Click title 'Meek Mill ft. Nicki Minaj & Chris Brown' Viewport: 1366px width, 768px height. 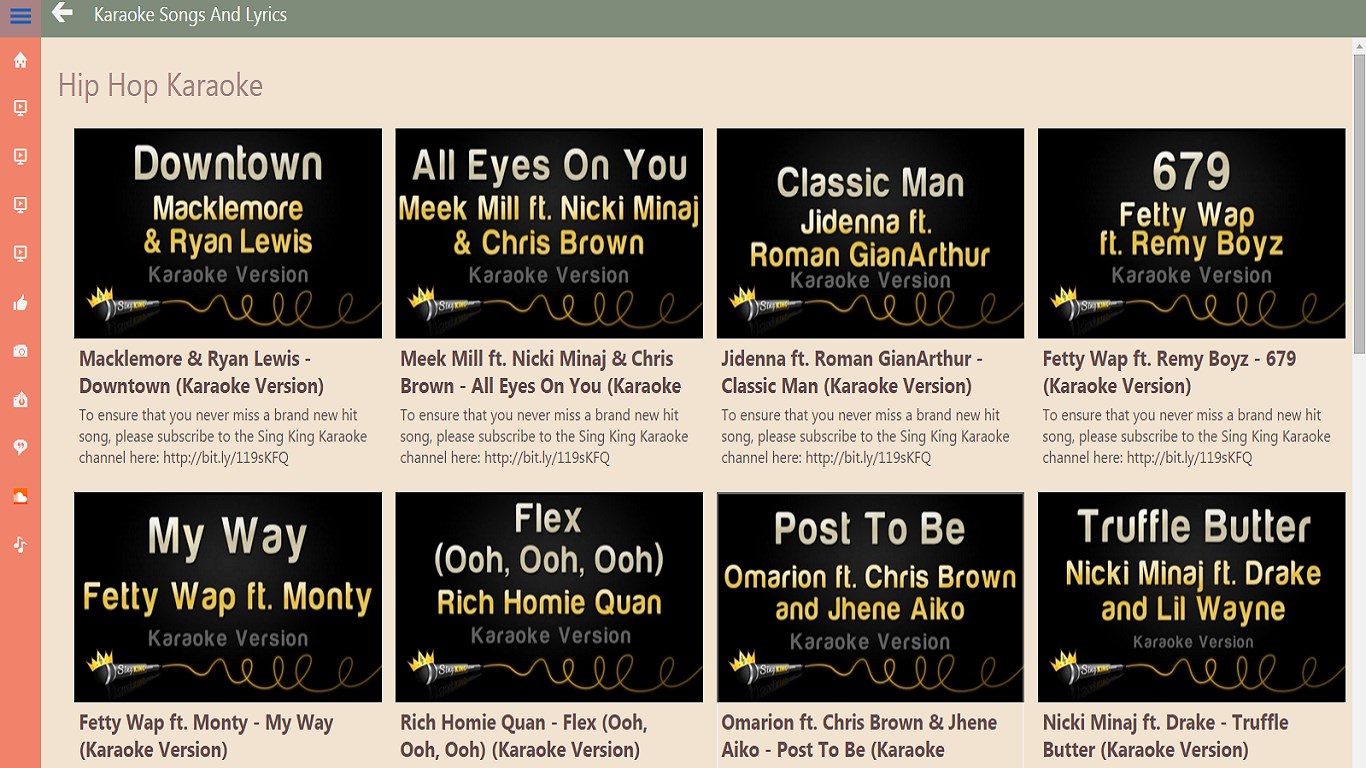pyautogui.click(x=541, y=372)
